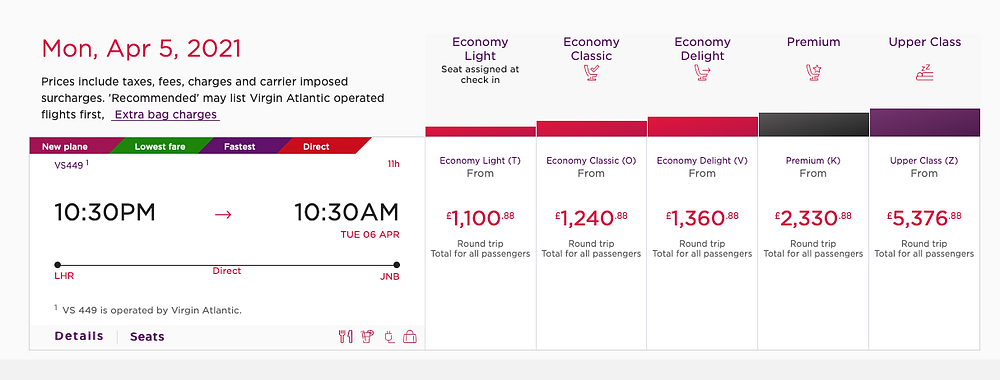Click the Upper Class flat-bed icon
This screenshot has width=1000, height=380.
924,73
